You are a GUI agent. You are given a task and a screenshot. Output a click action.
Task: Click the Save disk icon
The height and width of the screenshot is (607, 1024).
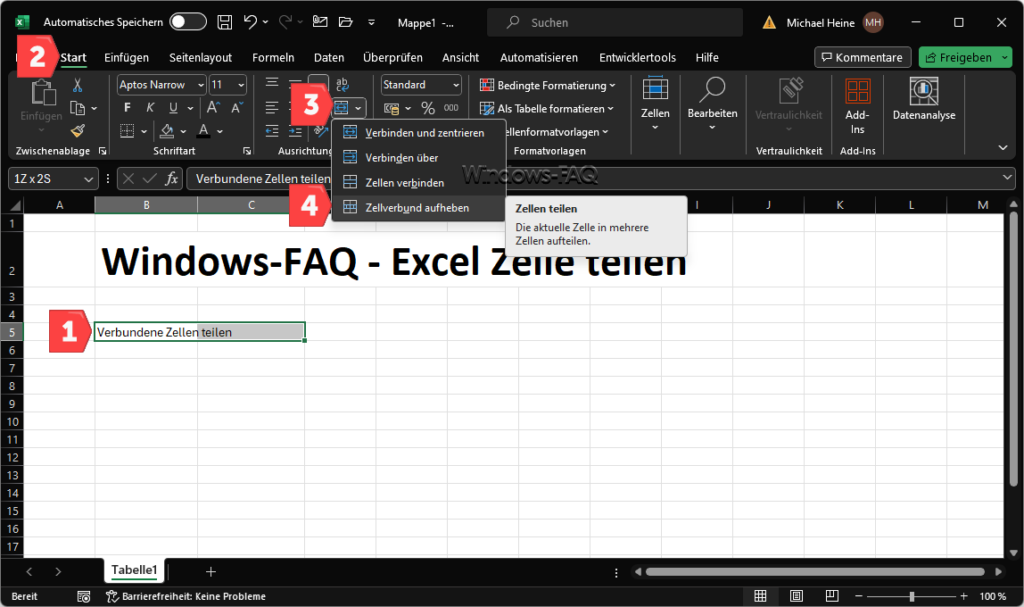(x=225, y=22)
